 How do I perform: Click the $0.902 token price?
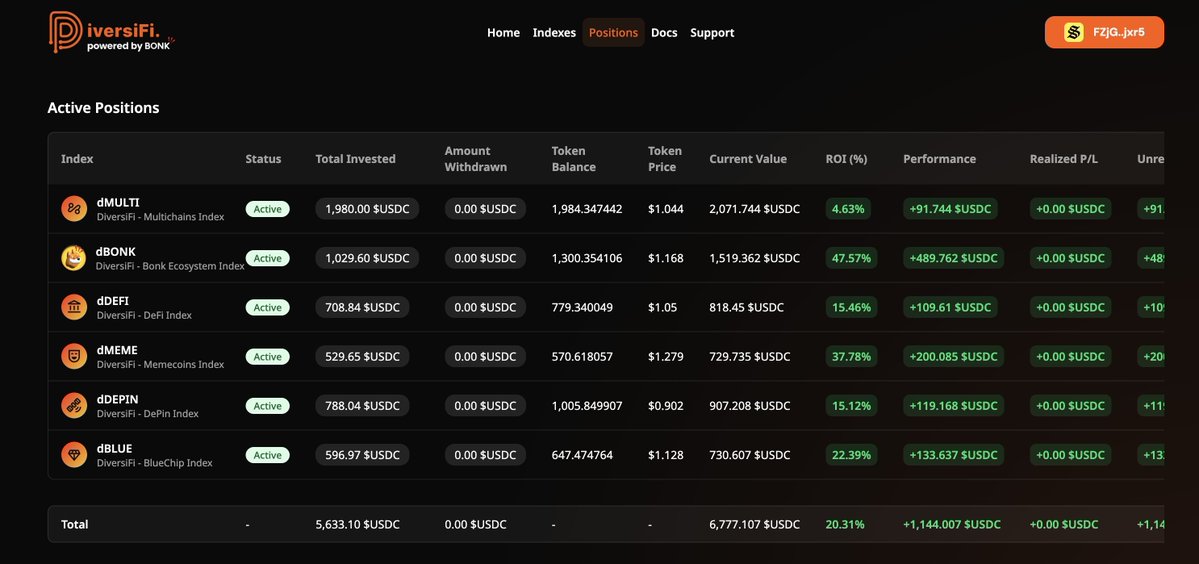[666, 406]
